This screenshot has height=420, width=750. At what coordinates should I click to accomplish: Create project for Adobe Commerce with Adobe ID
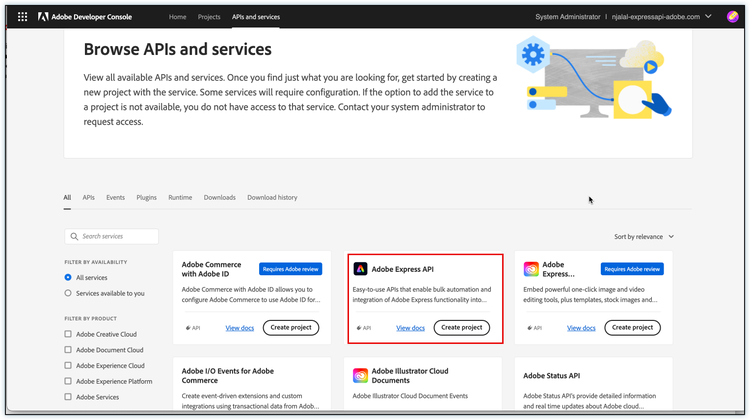(291, 328)
